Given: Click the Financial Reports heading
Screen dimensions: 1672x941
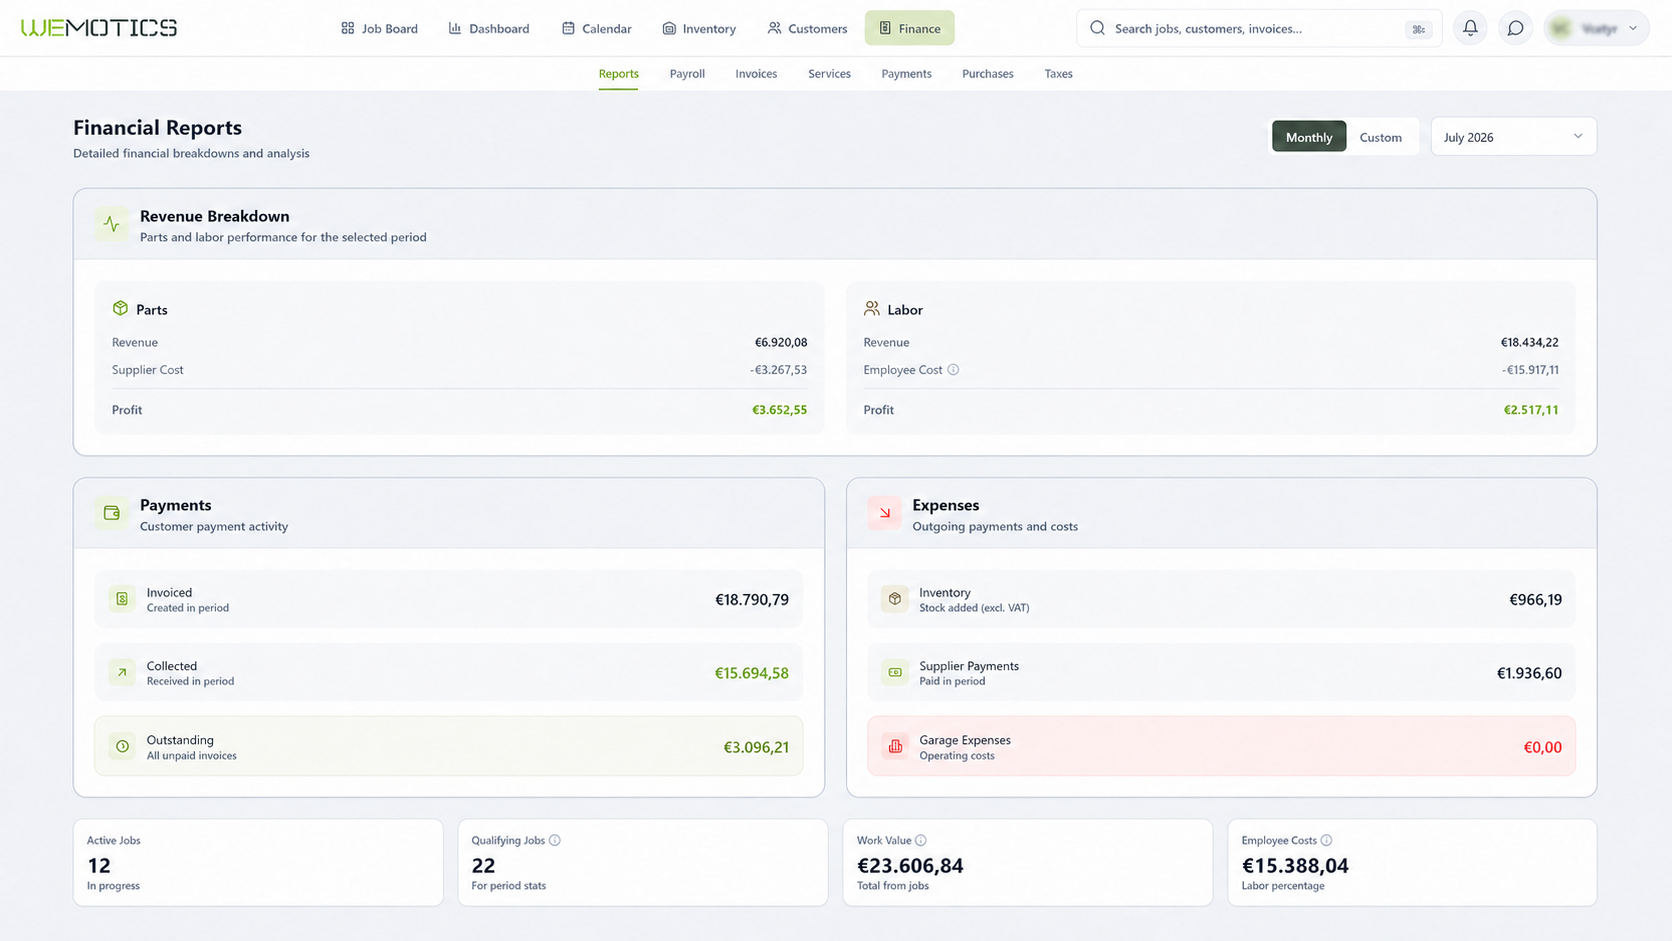Looking at the screenshot, I should pyautogui.click(x=157, y=128).
